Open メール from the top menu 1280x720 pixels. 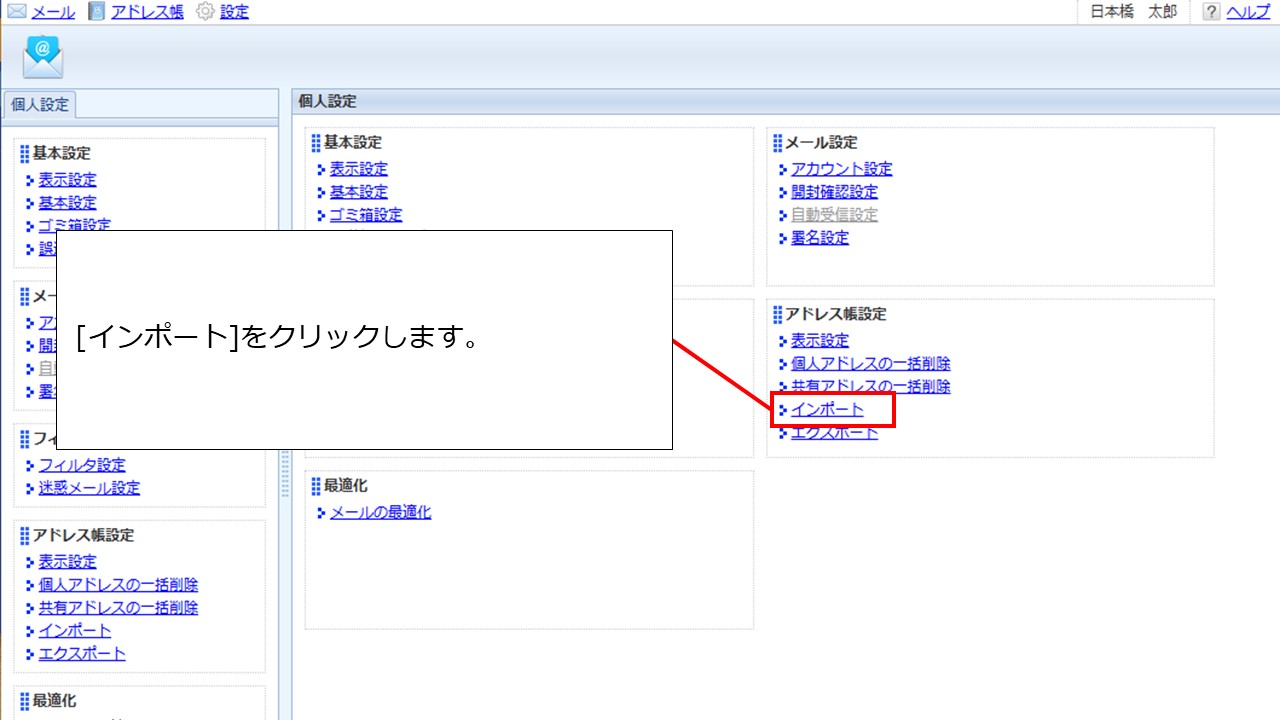click(x=53, y=12)
